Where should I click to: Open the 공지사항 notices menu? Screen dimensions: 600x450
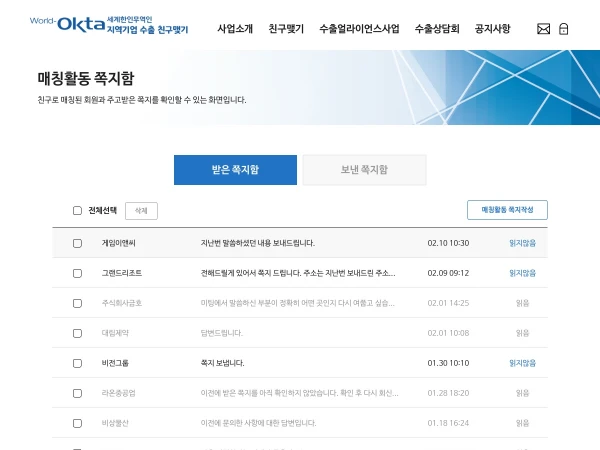coord(492,29)
